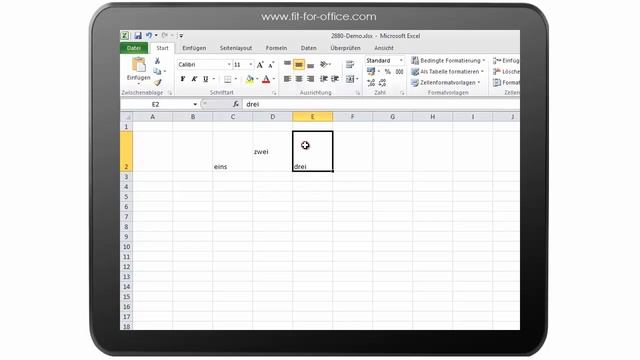Select column E header
Viewport: 640px width, 360px height.
point(313,117)
